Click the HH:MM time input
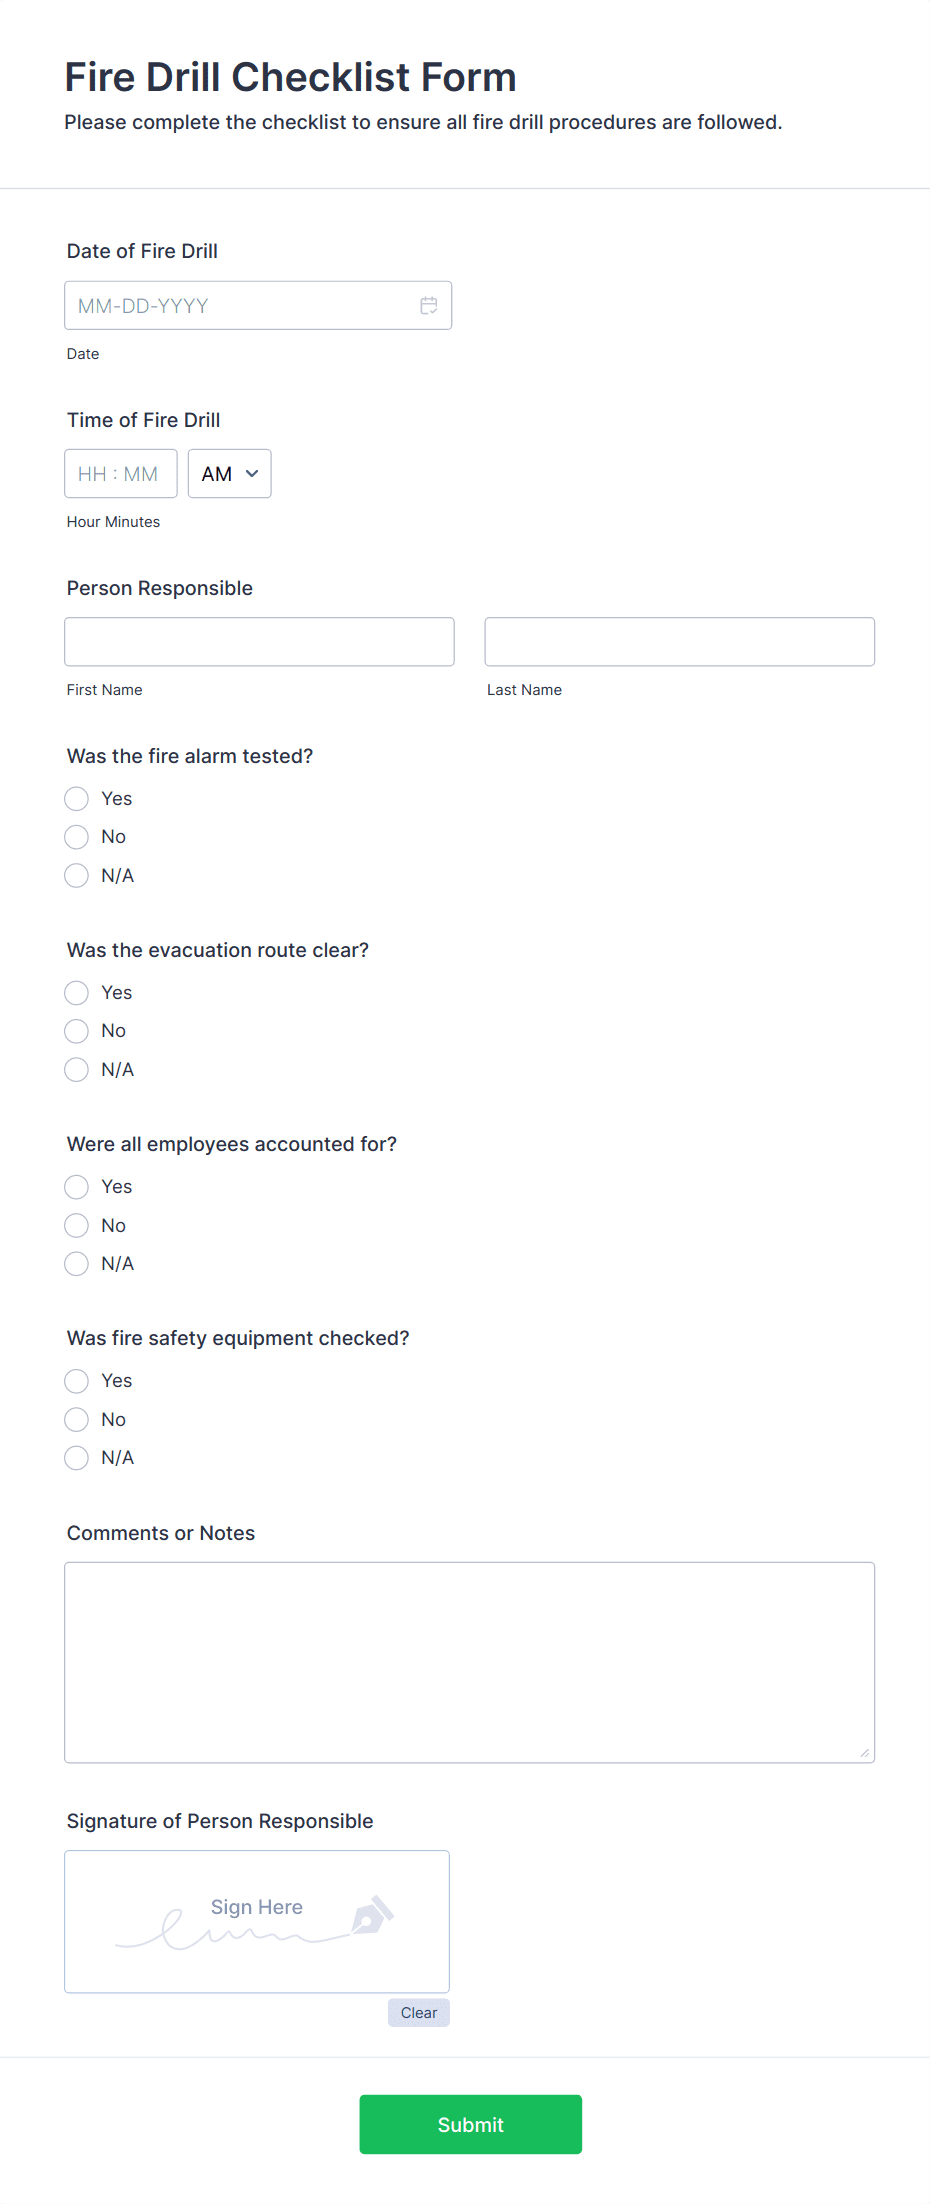Image resolution: width=930 pixels, height=2204 pixels. [120, 474]
